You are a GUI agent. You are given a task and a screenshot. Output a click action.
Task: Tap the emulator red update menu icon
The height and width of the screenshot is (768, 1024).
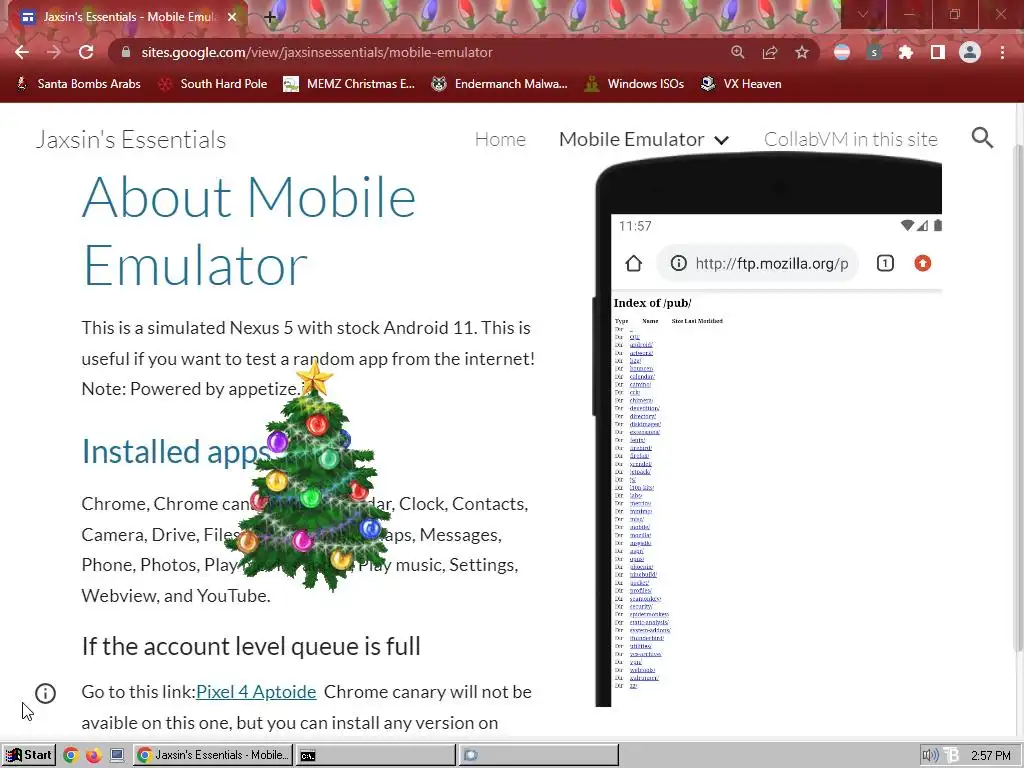pos(922,263)
